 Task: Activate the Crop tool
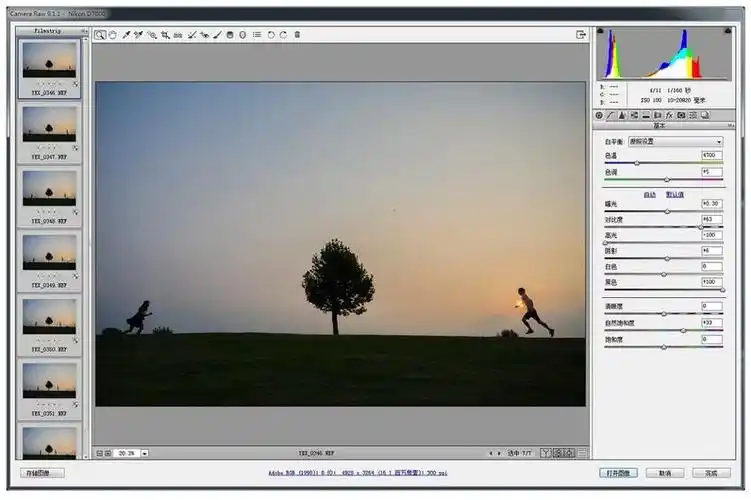(x=164, y=34)
